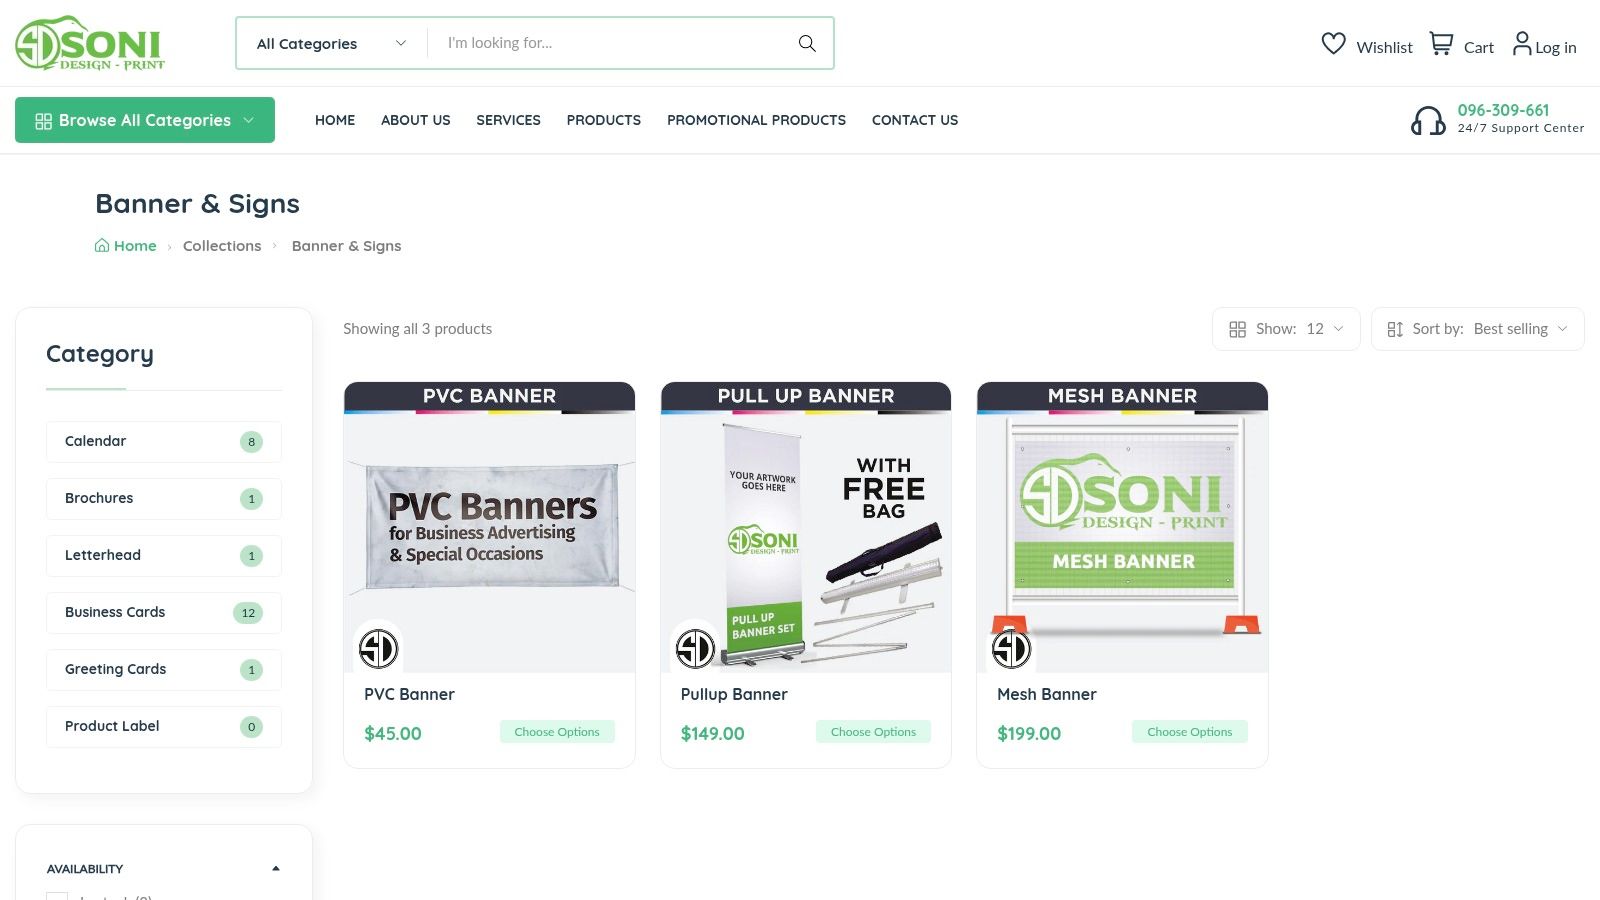Go to the HOME menu item

click(335, 120)
